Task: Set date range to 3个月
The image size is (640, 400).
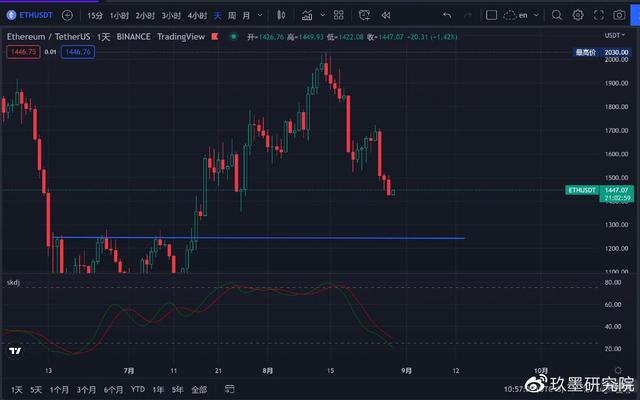Action: [x=86, y=390]
